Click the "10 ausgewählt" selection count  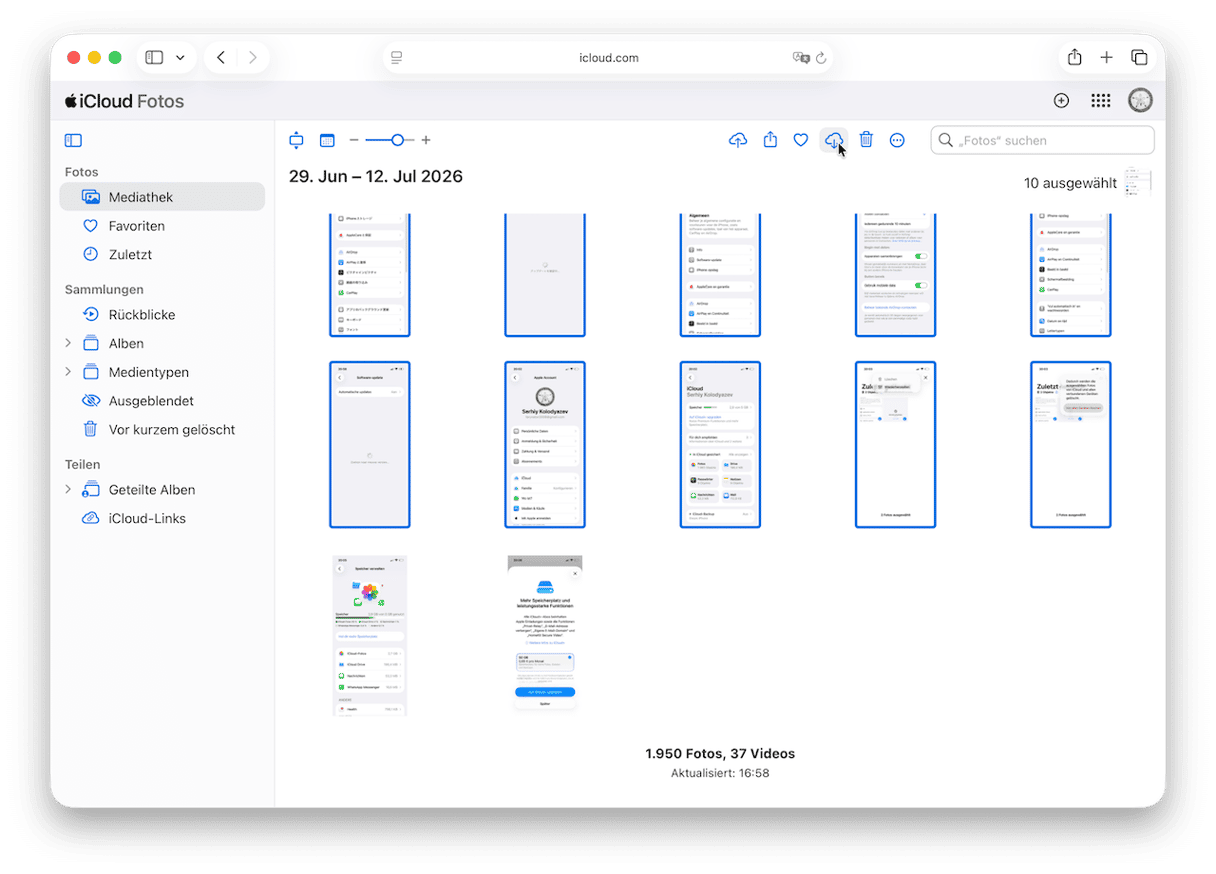[x=1070, y=183]
